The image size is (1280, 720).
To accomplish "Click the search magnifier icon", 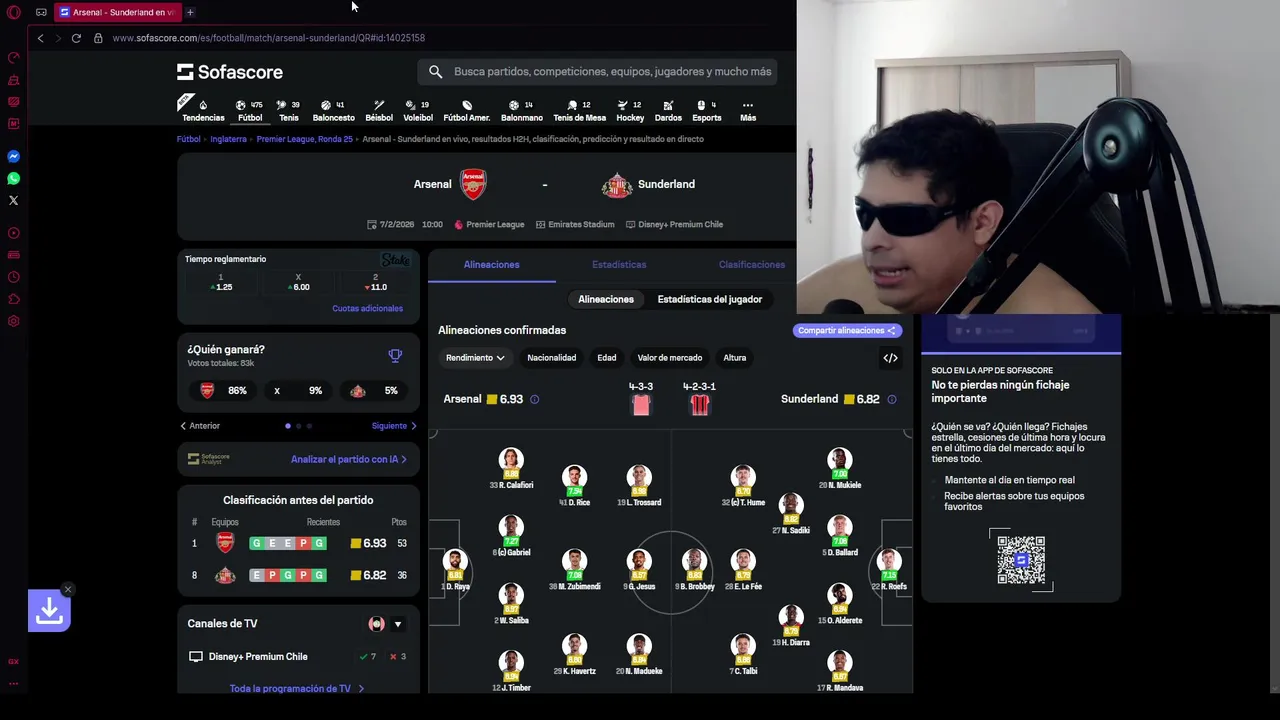I will pyautogui.click(x=435, y=72).
